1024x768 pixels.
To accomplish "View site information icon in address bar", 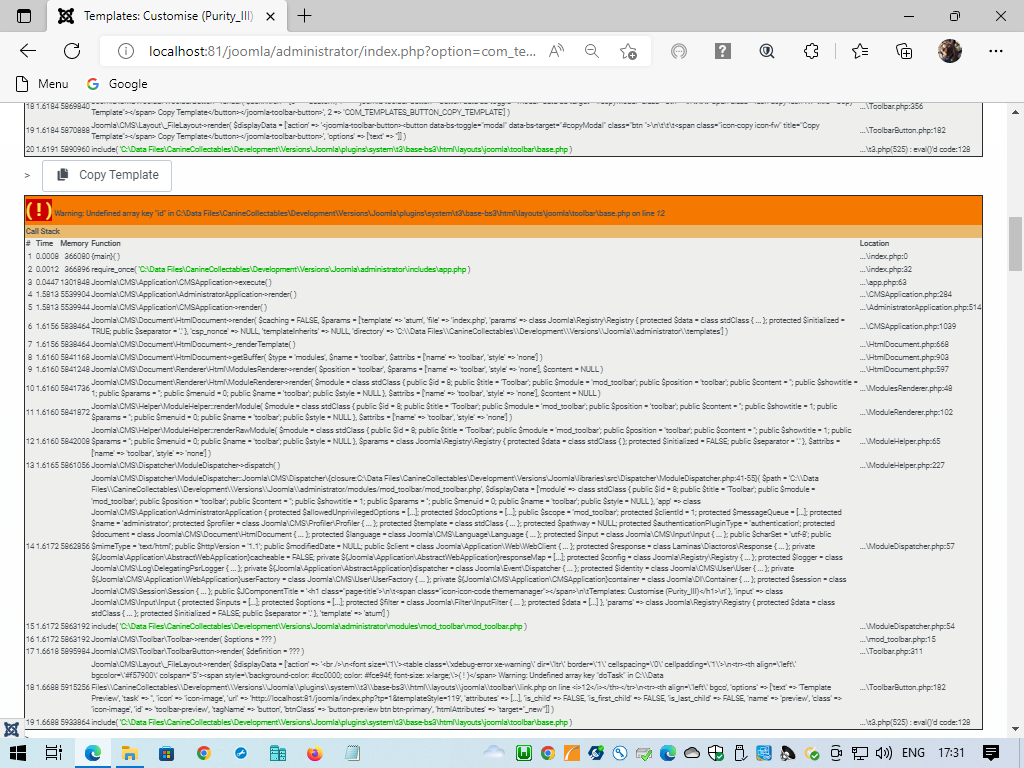I will click(125, 52).
